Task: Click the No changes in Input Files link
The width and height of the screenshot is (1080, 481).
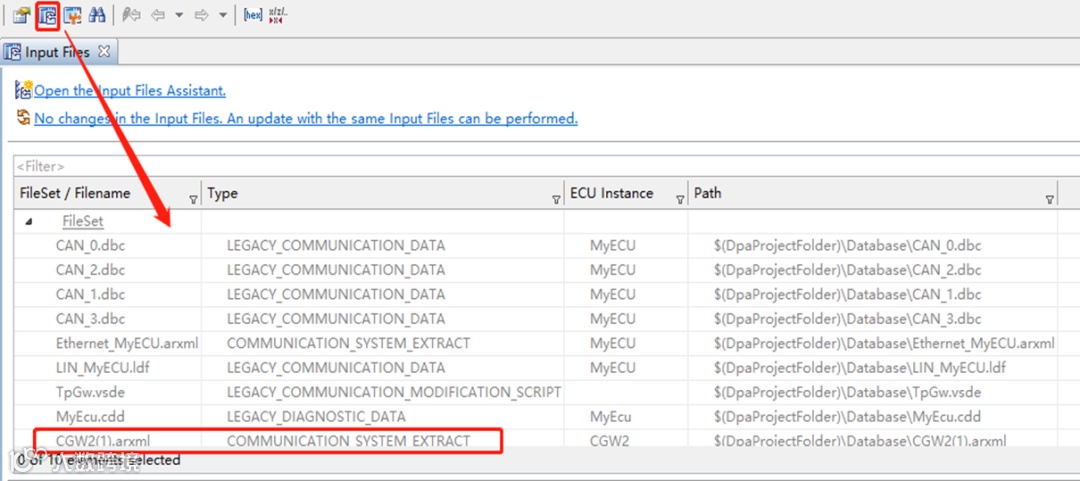Action: [306, 119]
